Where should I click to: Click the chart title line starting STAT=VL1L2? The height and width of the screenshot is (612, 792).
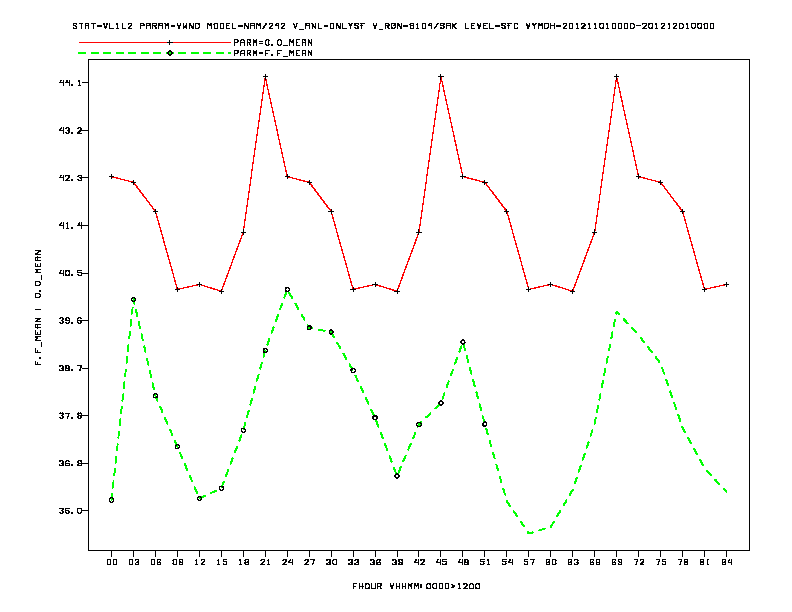pos(393,26)
